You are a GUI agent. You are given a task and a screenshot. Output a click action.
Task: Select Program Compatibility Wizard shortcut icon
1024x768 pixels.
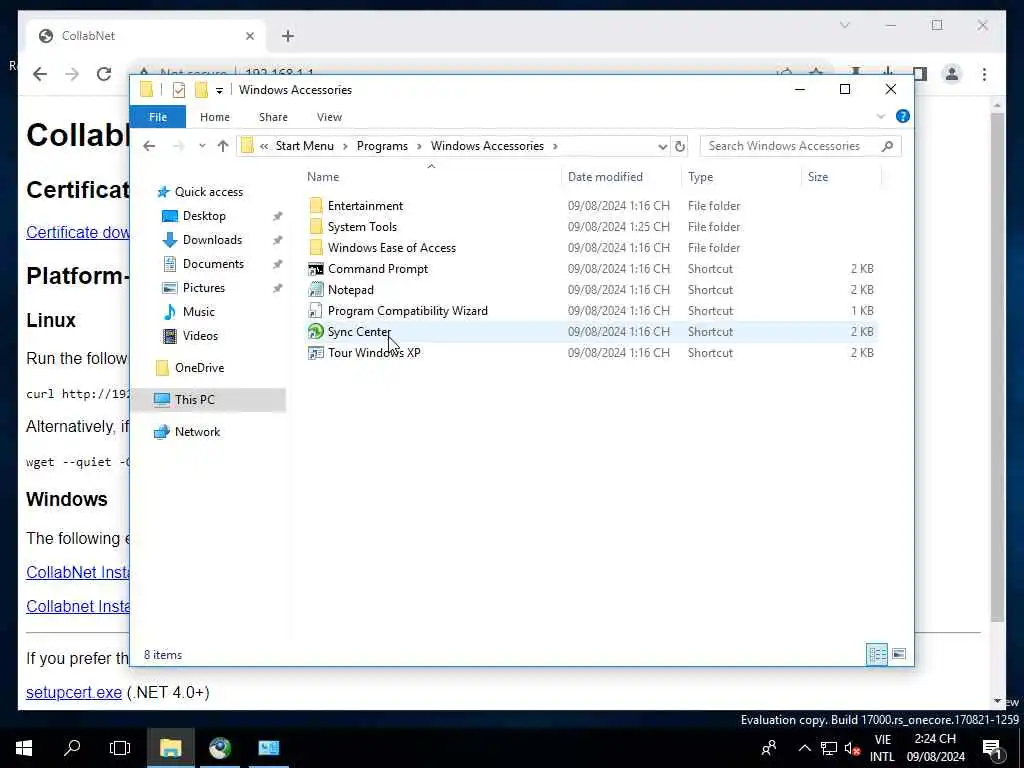(315, 310)
